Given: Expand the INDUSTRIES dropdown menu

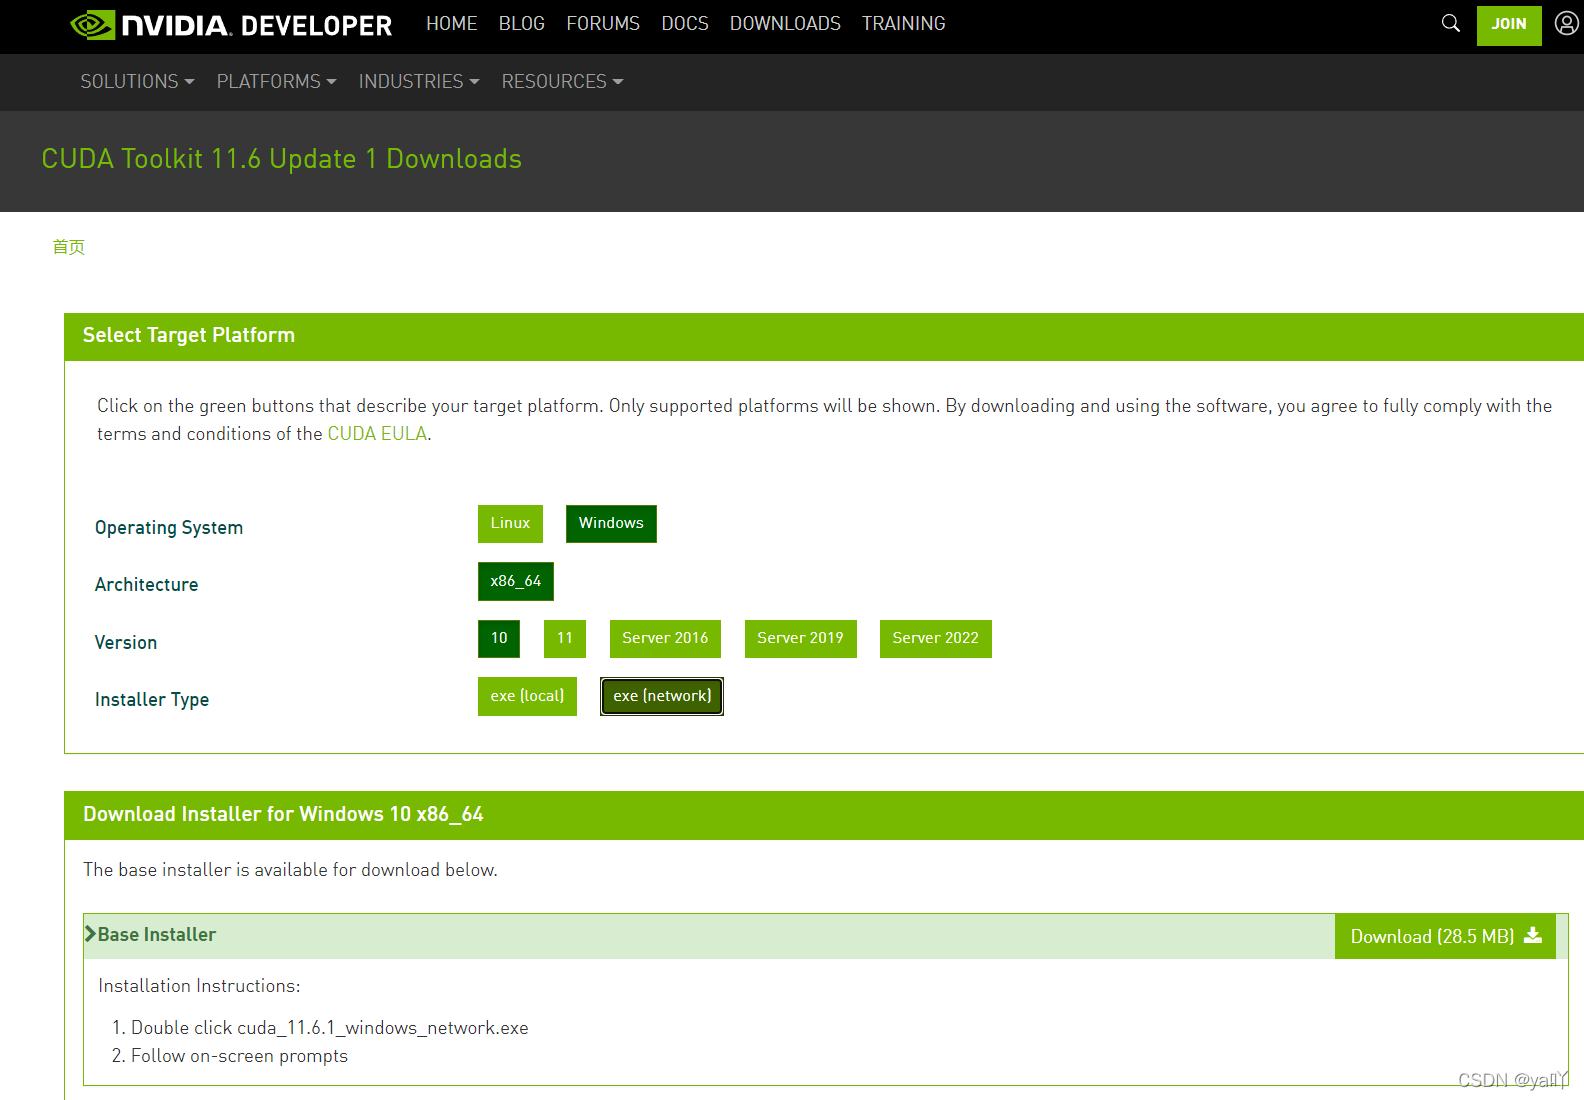Looking at the screenshot, I should pos(419,82).
